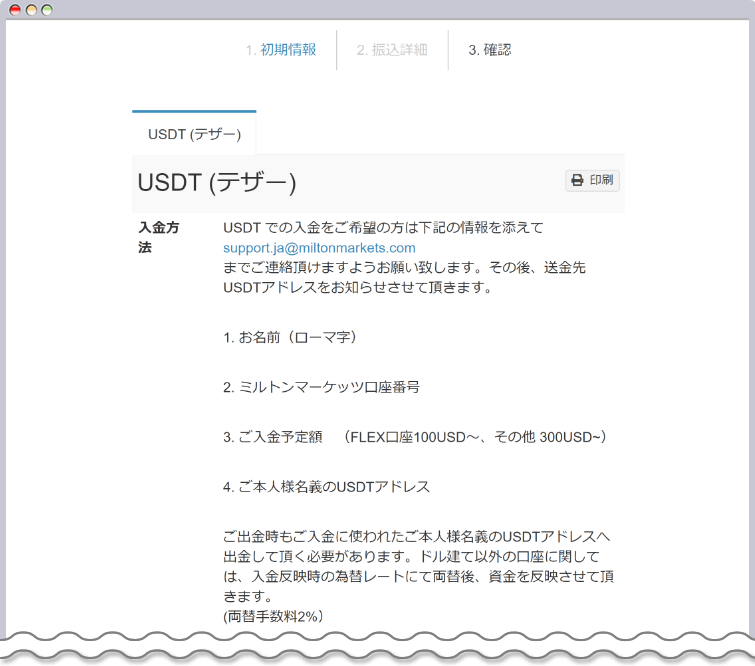Click the green maximize window button
Screen dimensions: 755x666
point(47,10)
